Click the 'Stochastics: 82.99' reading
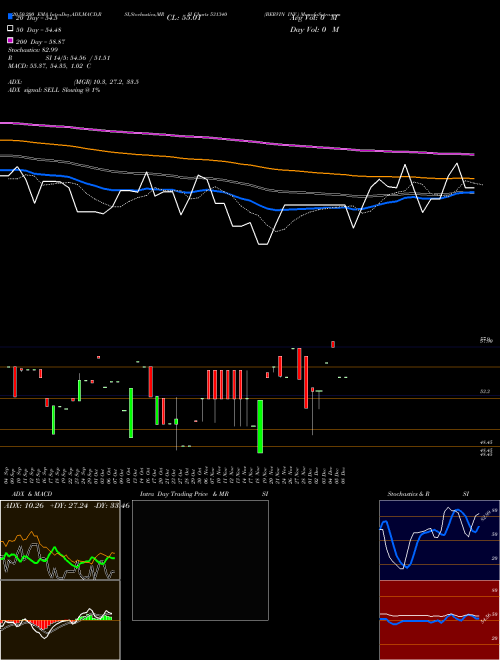Image resolution: width=500 pixels, height=660 pixels. click(x=33, y=50)
